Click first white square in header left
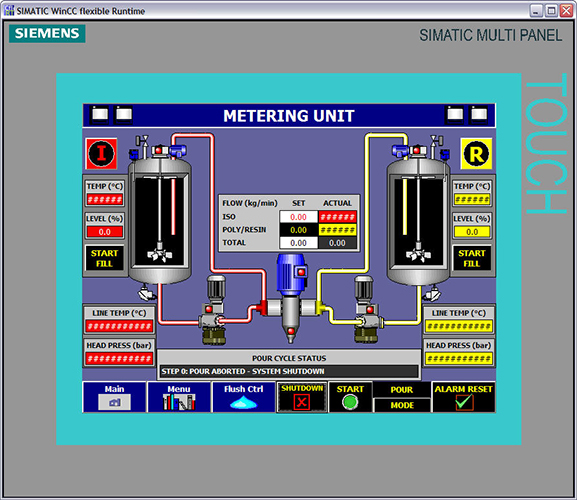Viewport: 577px width, 500px height. [x=100, y=115]
